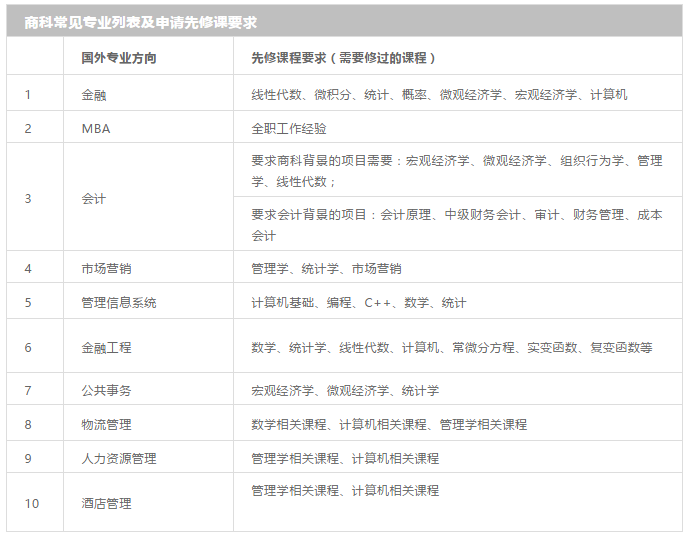This screenshot has width=687, height=538.
Task: Click the courses 宏观经济学、微观经济学、统计学
Action: [345, 390]
